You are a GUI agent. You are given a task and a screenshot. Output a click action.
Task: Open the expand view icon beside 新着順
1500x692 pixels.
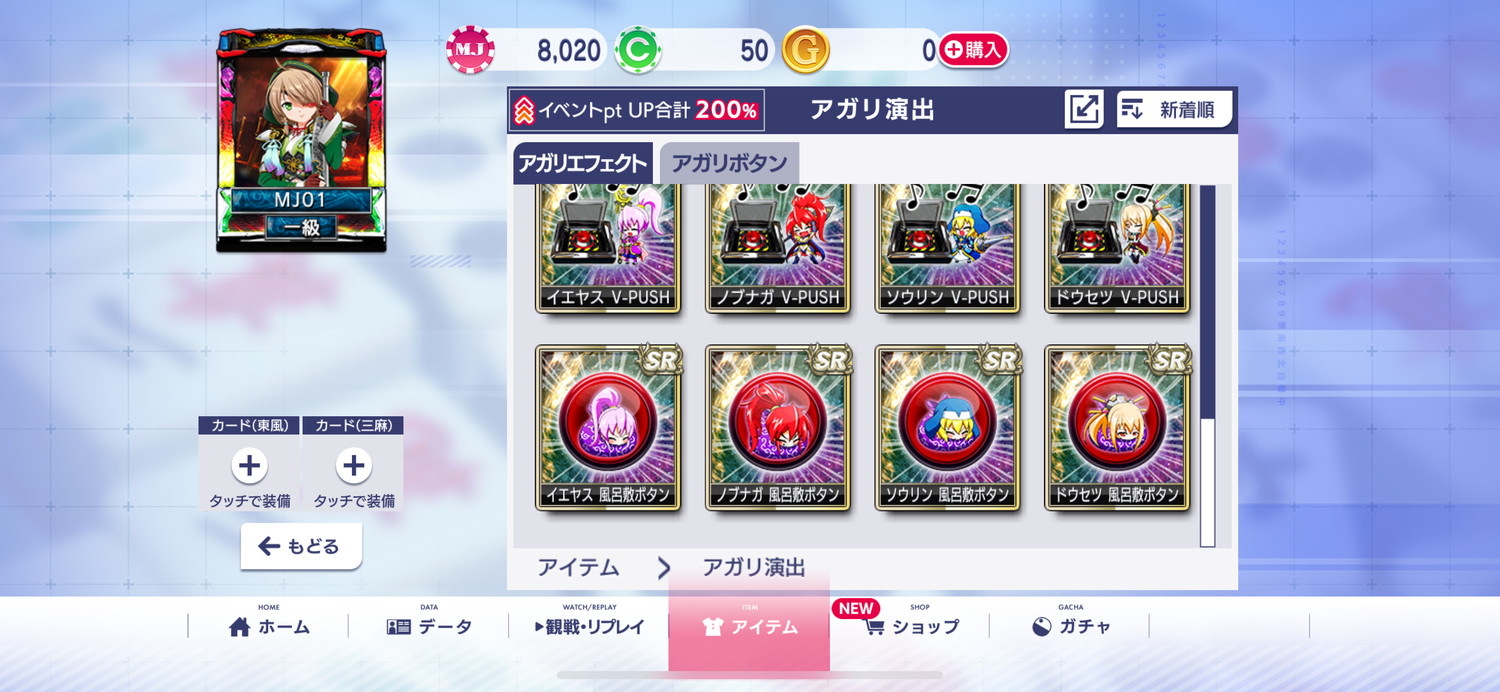click(1084, 110)
